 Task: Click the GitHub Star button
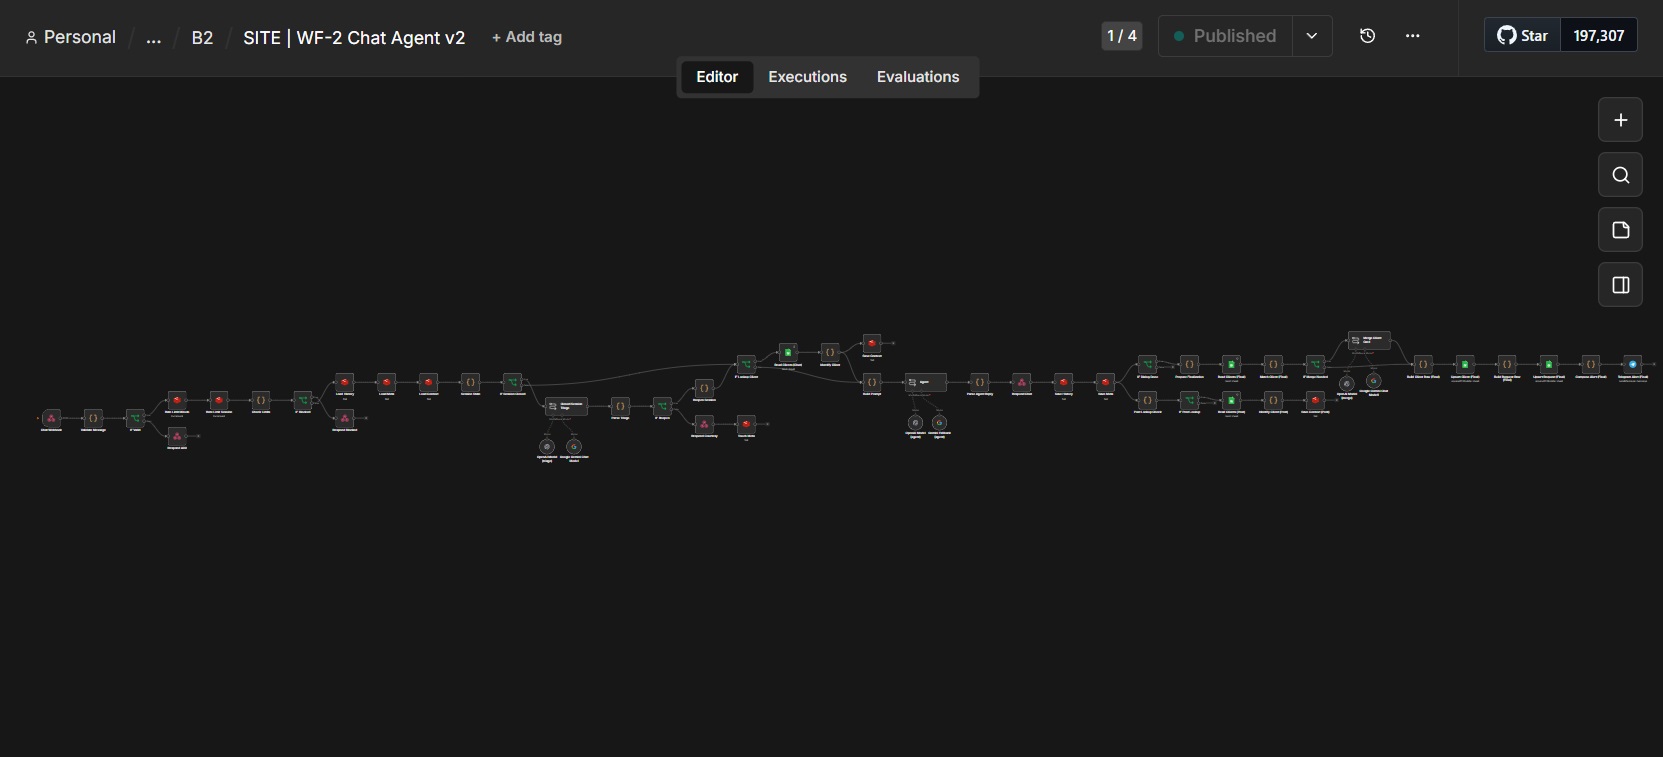click(x=1522, y=36)
